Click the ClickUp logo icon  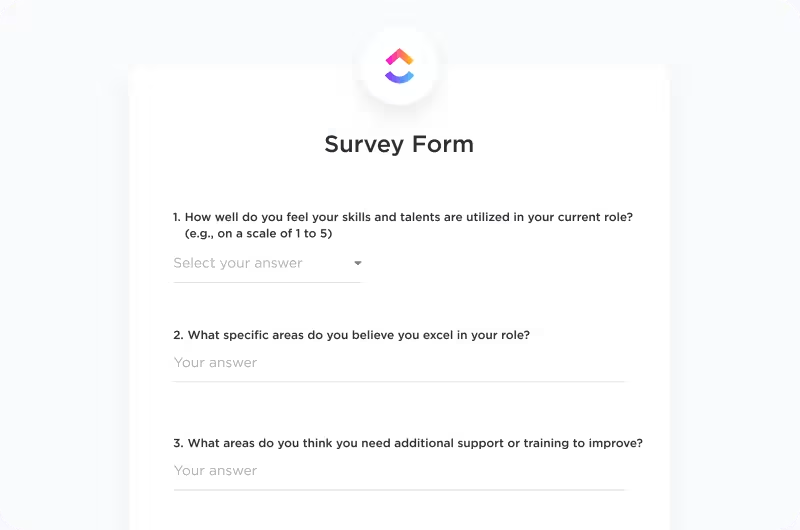pyautogui.click(x=399, y=65)
